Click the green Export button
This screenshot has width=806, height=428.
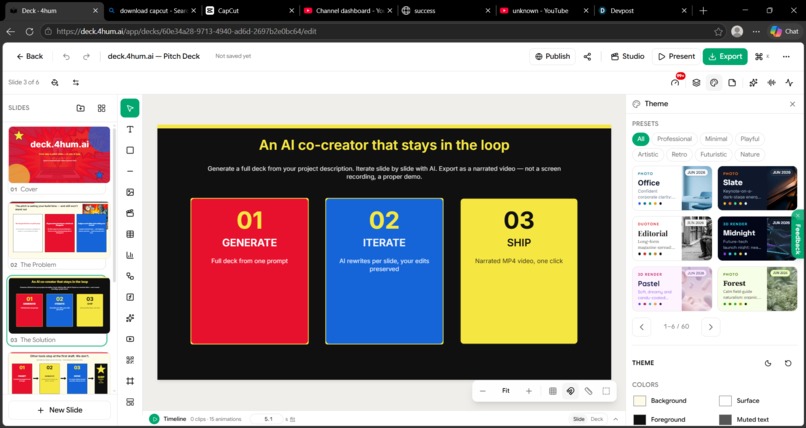point(725,57)
